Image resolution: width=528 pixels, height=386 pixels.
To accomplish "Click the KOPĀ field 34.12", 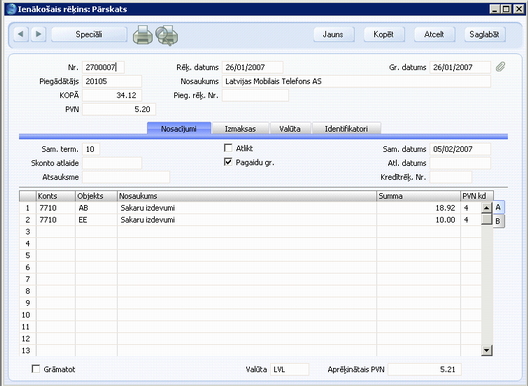I will [112, 95].
